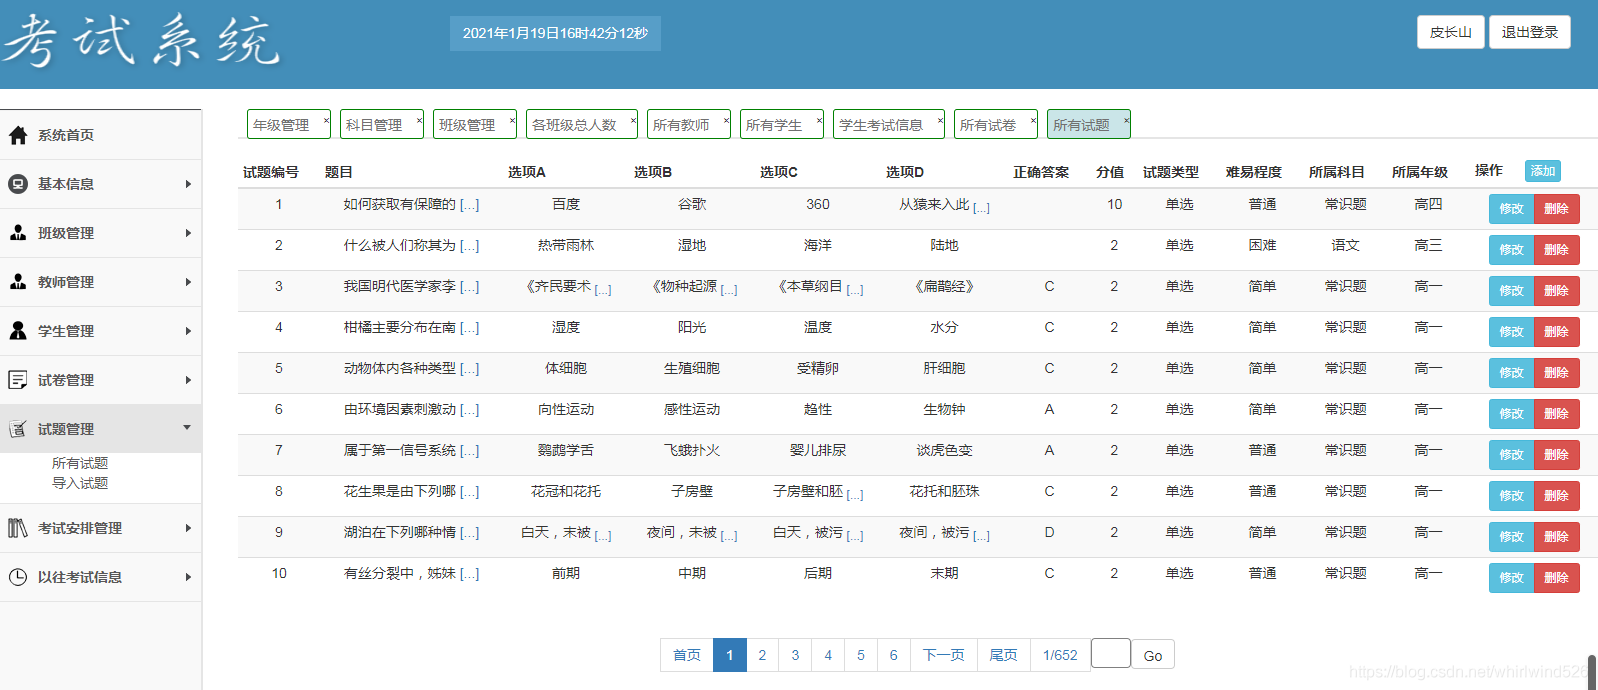Click 修改 for question 1
1598x690 pixels.
pos(1512,209)
